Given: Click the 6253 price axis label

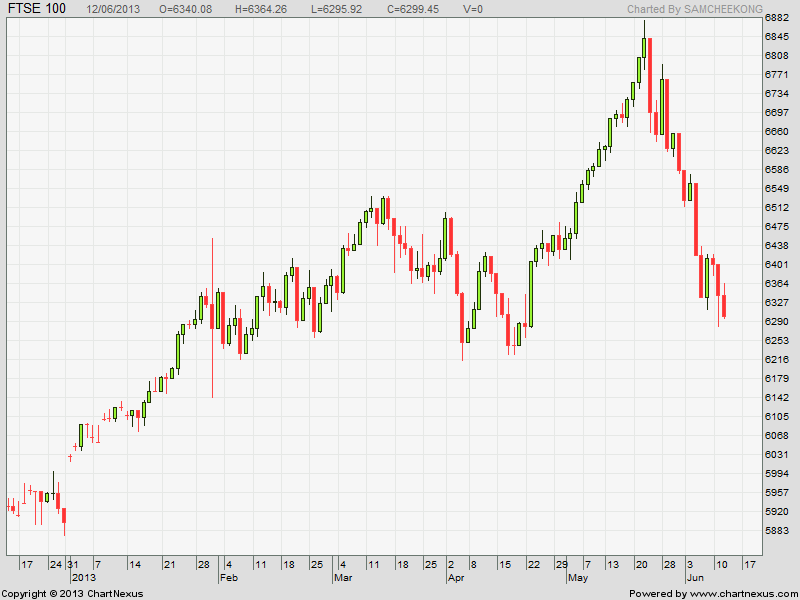Looking at the screenshot, I should 777,340.
